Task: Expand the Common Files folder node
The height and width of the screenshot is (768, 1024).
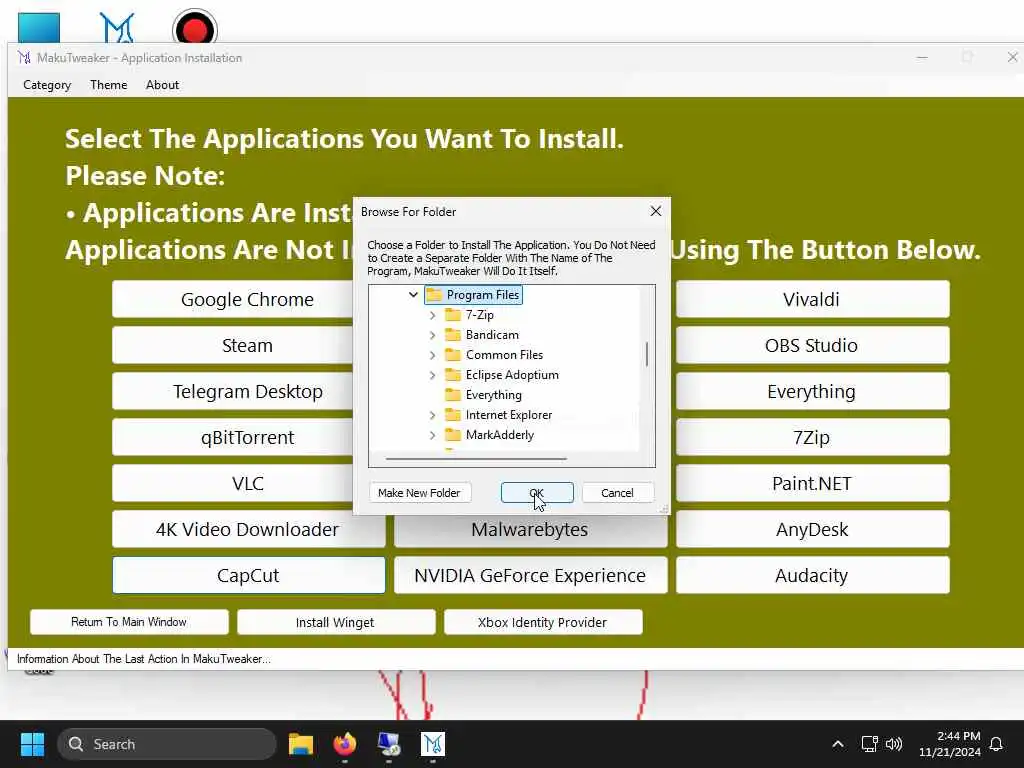Action: [432, 355]
